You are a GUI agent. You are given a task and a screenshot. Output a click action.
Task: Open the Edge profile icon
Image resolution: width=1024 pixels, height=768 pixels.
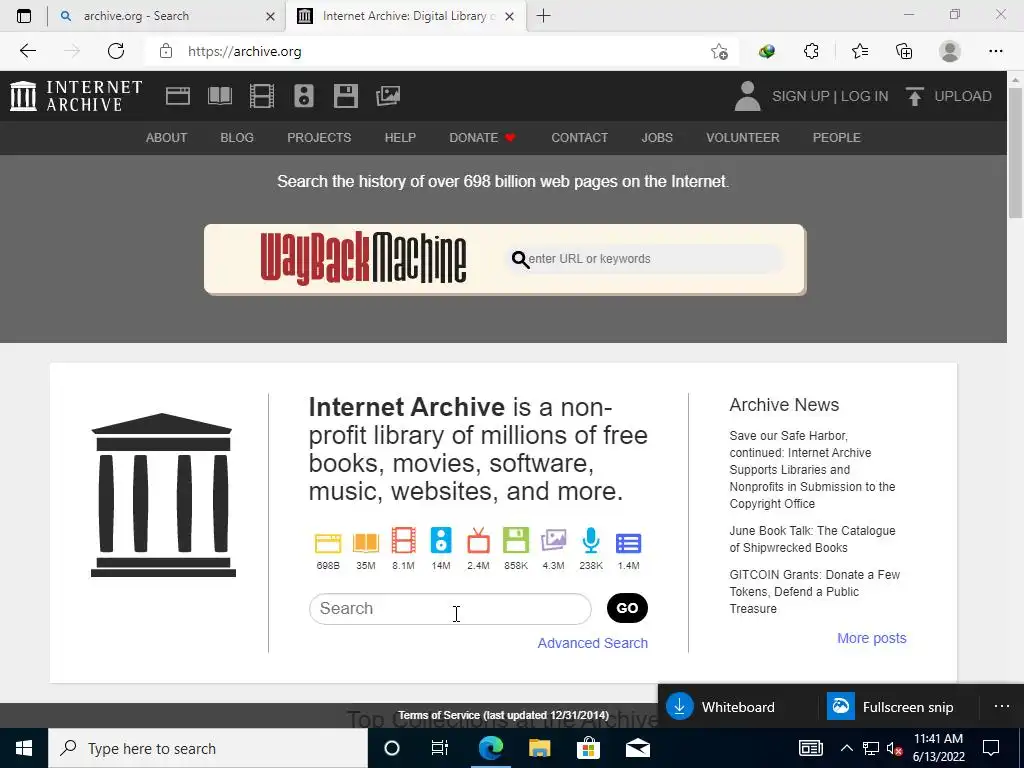click(x=950, y=51)
